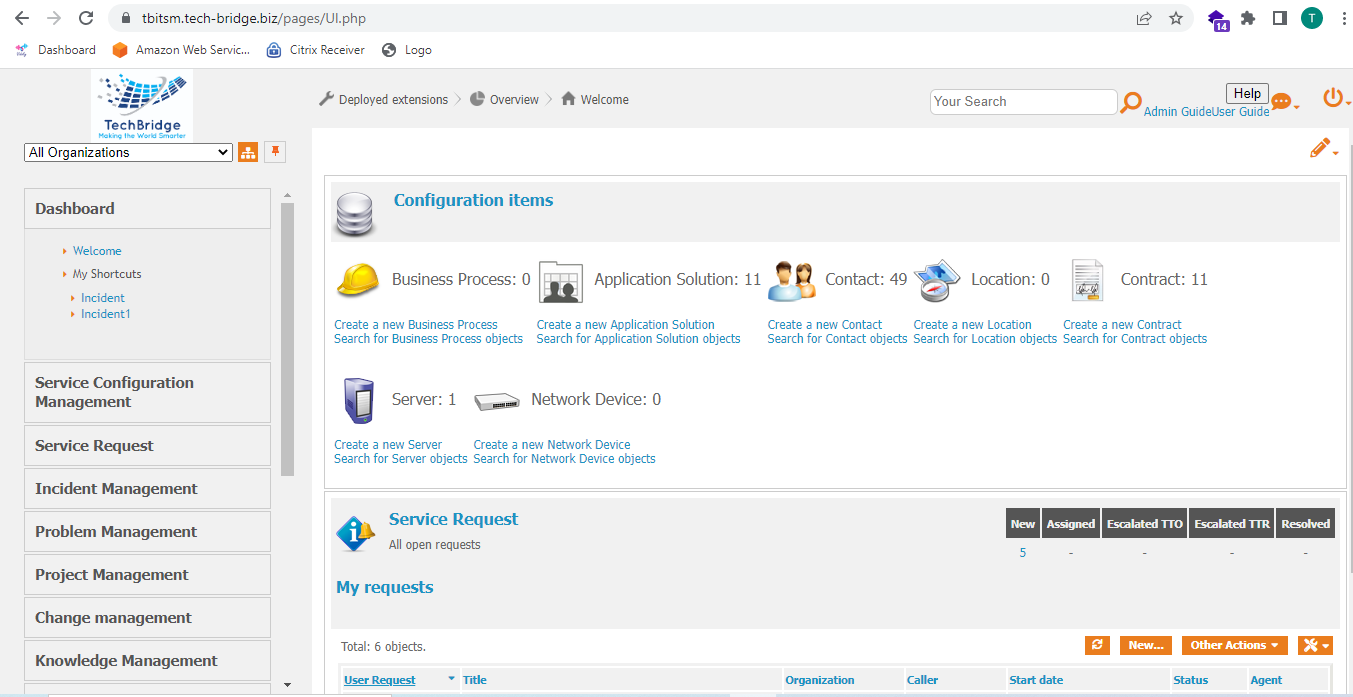Screen dimensions: 1353x697
Task: Click Search for Network Device objects
Action: 564,459
